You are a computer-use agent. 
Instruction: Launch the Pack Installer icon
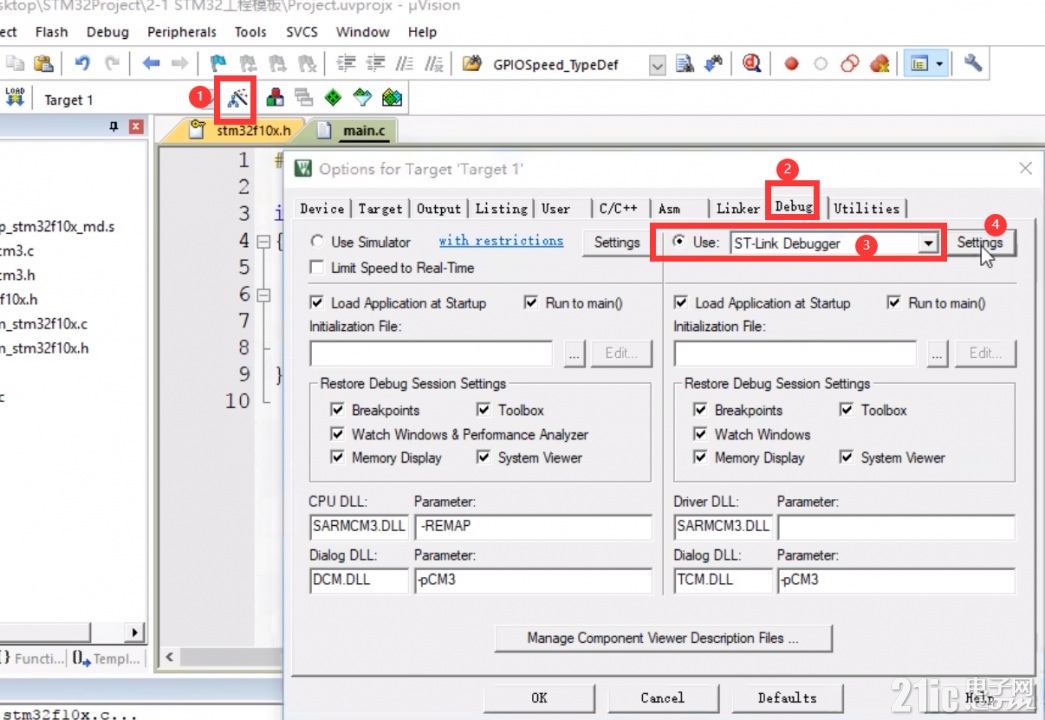click(x=392, y=98)
